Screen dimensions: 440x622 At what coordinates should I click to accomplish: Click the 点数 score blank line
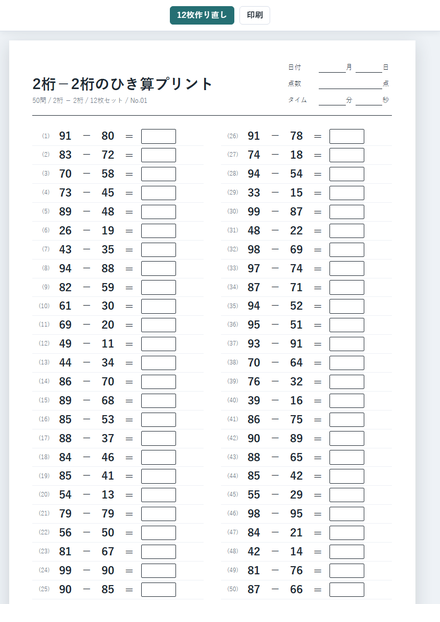coord(350,84)
